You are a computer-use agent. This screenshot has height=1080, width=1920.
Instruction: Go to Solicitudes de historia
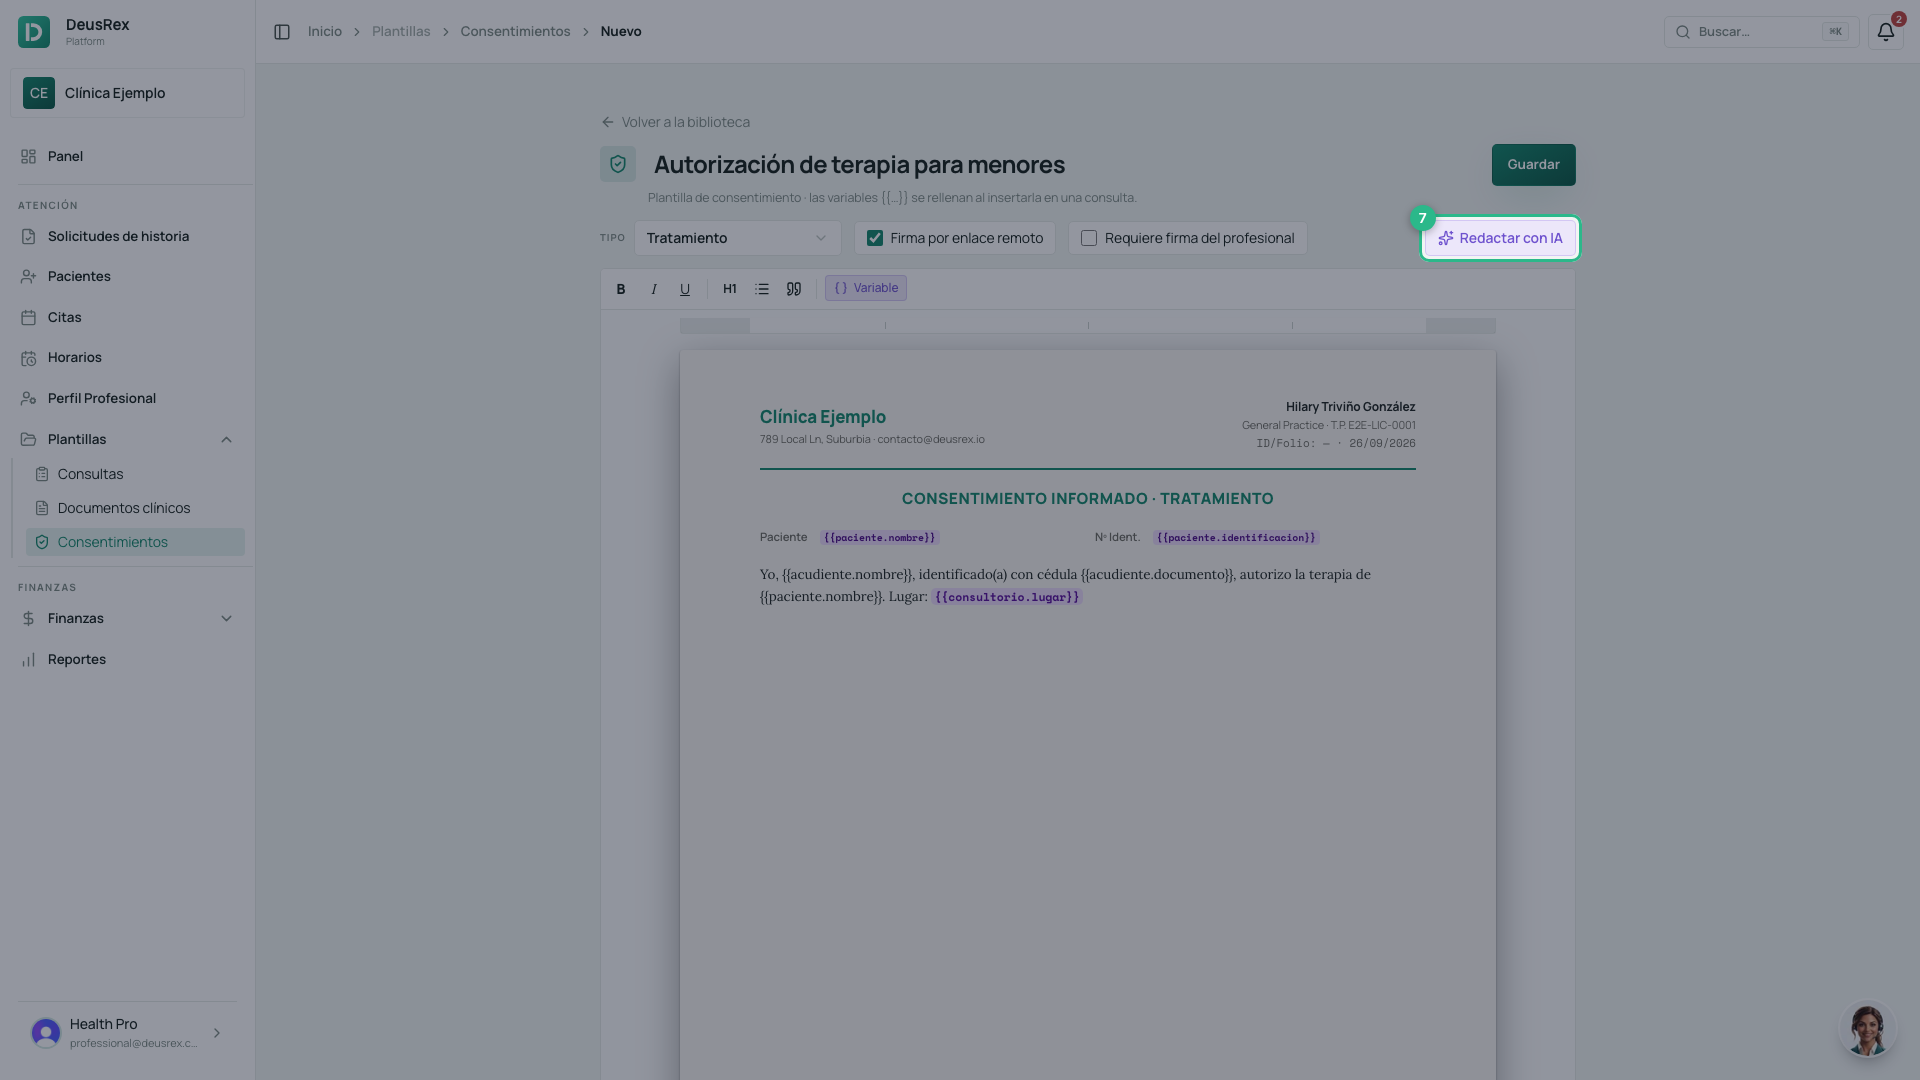pos(127,237)
